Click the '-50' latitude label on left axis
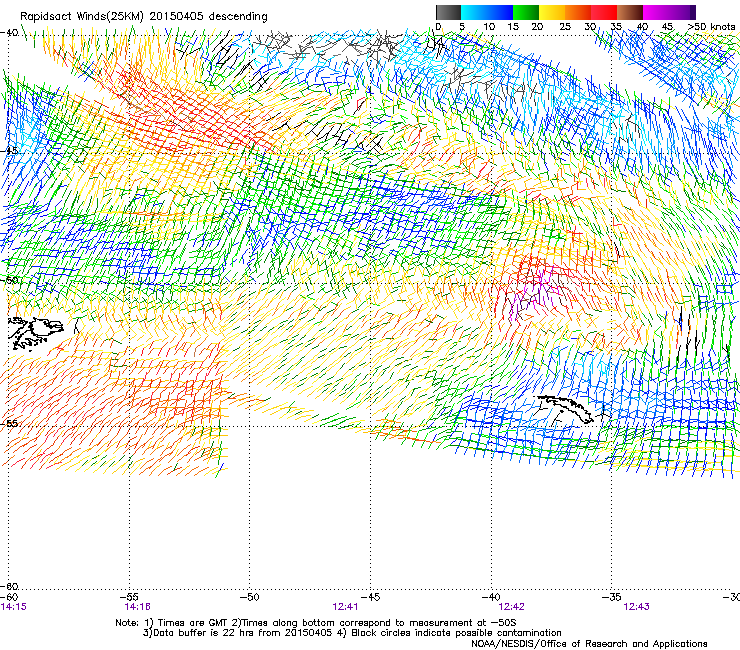The height and width of the screenshot is (650, 740). coord(9,280)
